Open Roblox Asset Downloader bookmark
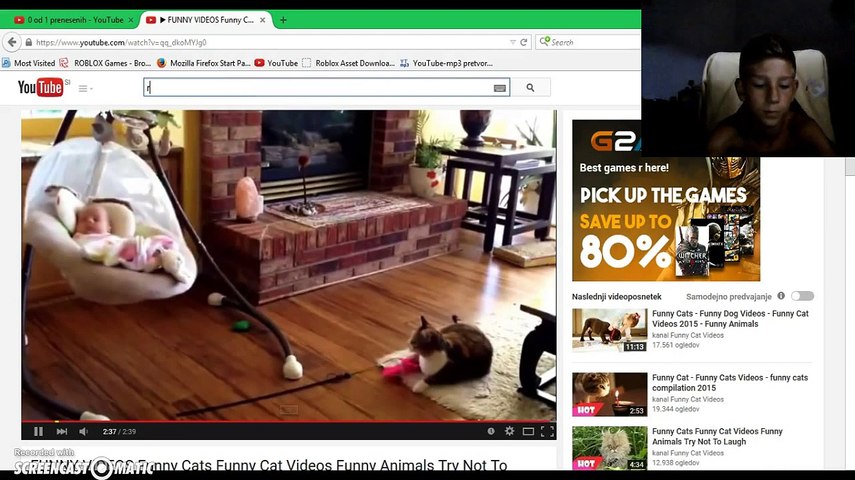 coord(348,63)
